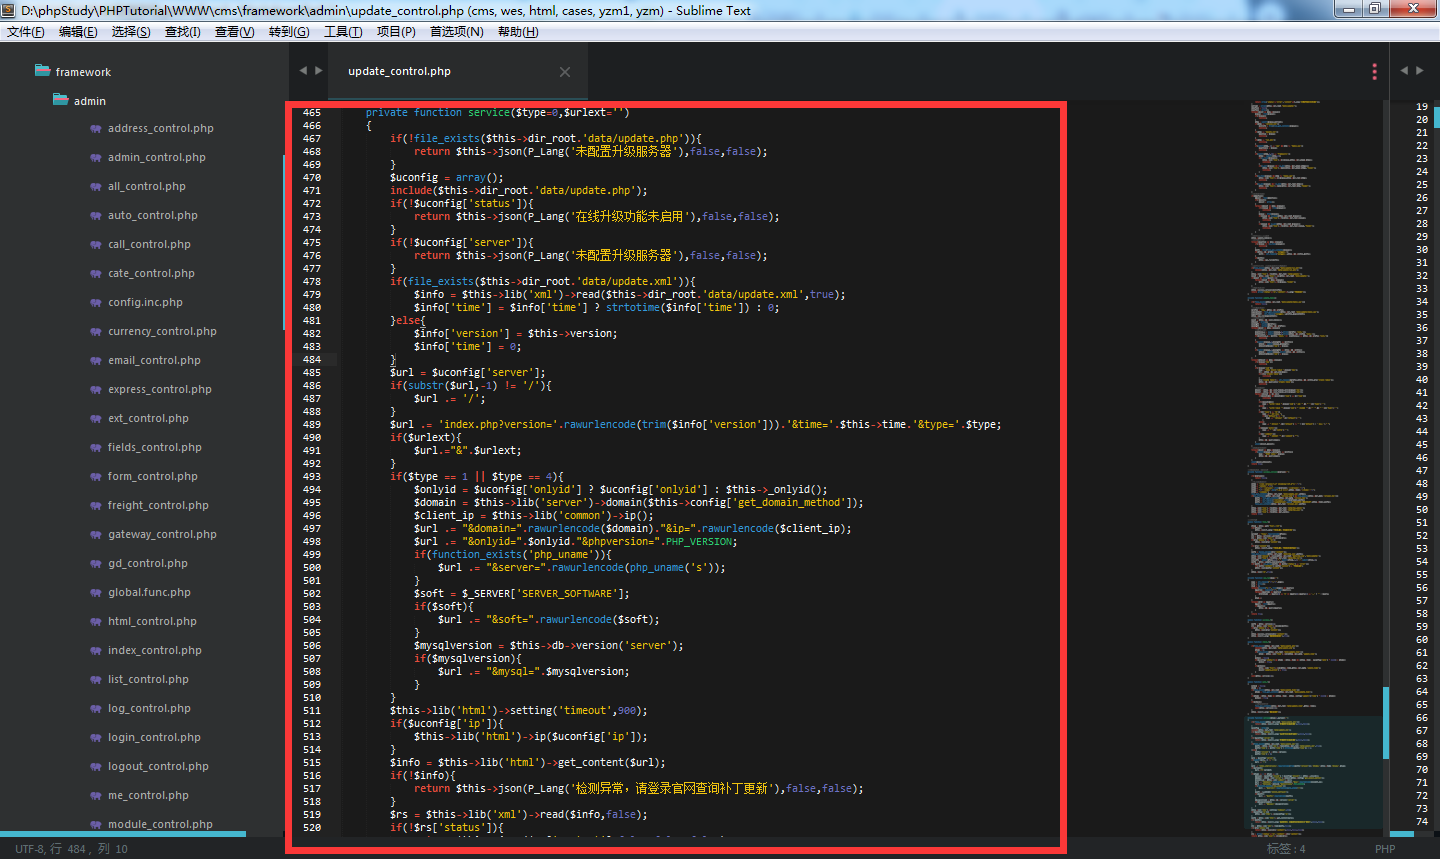The width and height of the screenshot is (1440, 859).
Task: Minimize the Sublime Text window
Action: pos(1349,9)
